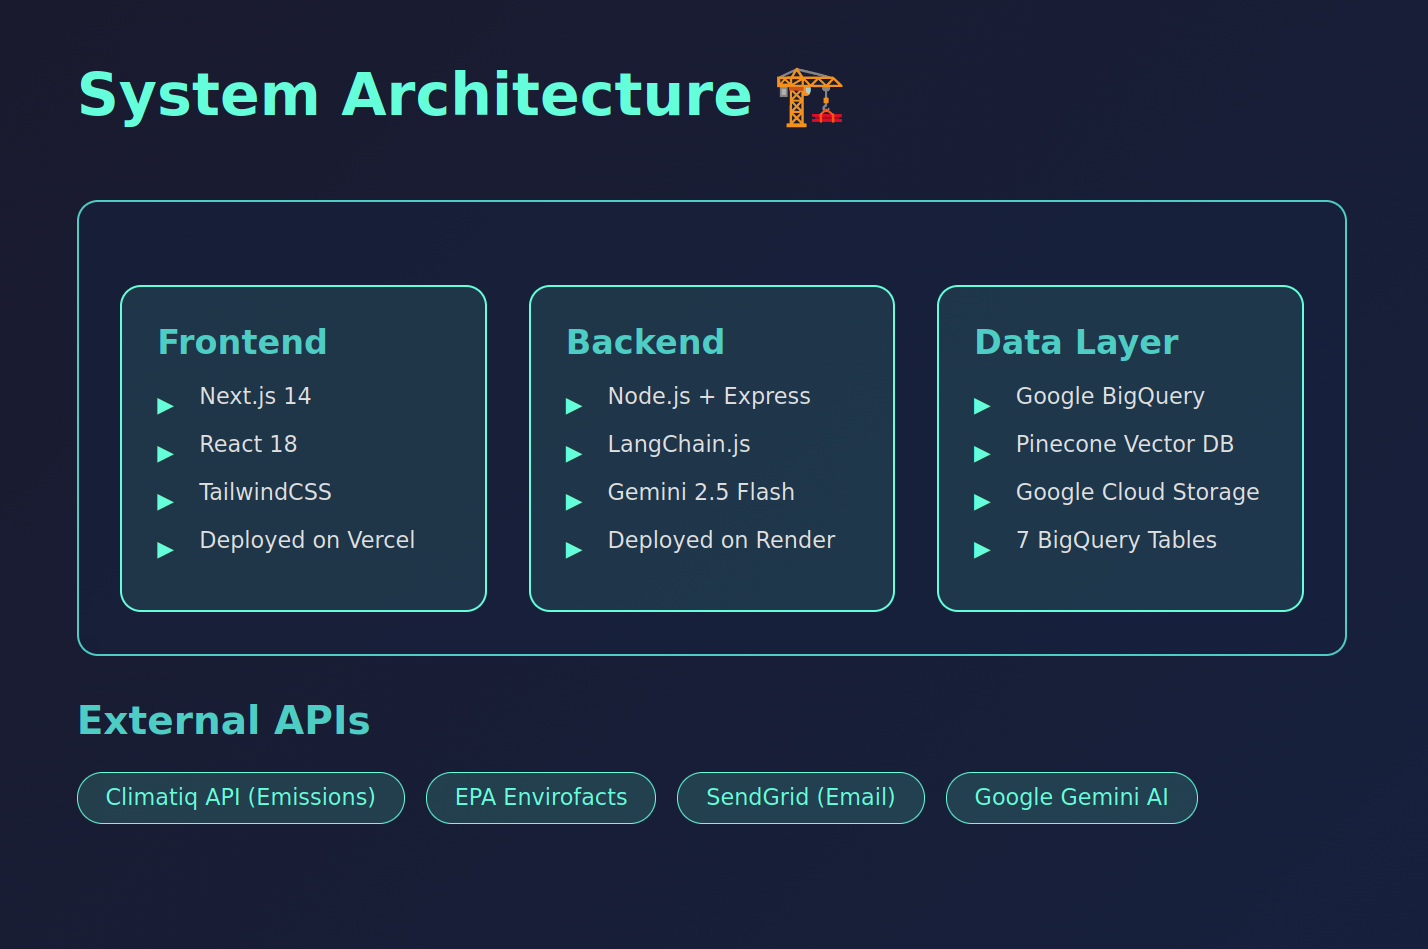Click the Deployed on Render text
This screenshot has height=949, width=1428.
721,540
